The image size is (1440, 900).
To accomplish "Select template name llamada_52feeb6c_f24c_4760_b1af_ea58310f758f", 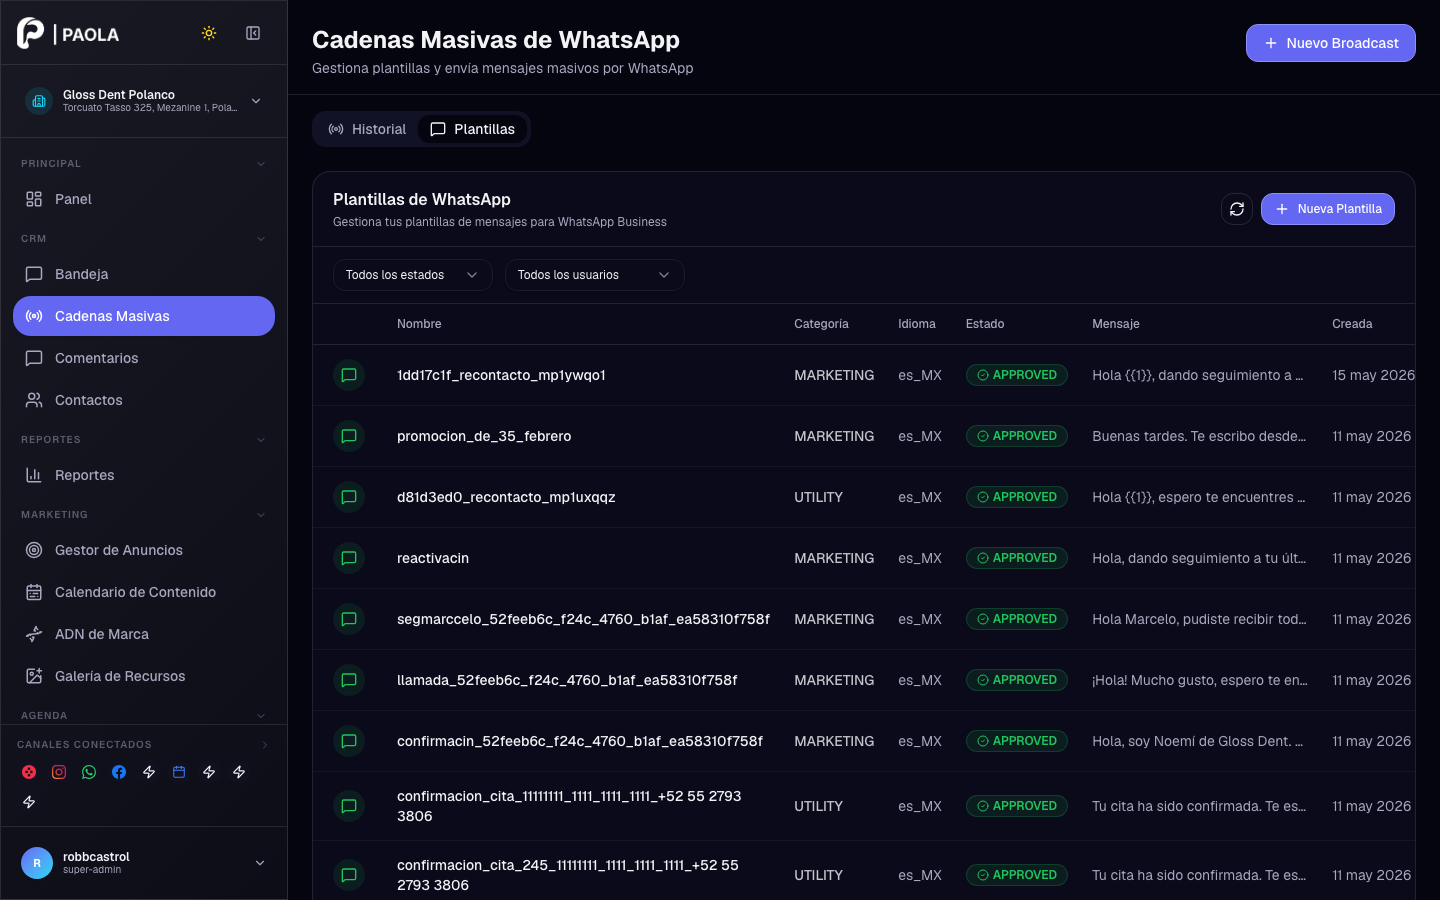I will click(567, 680).
